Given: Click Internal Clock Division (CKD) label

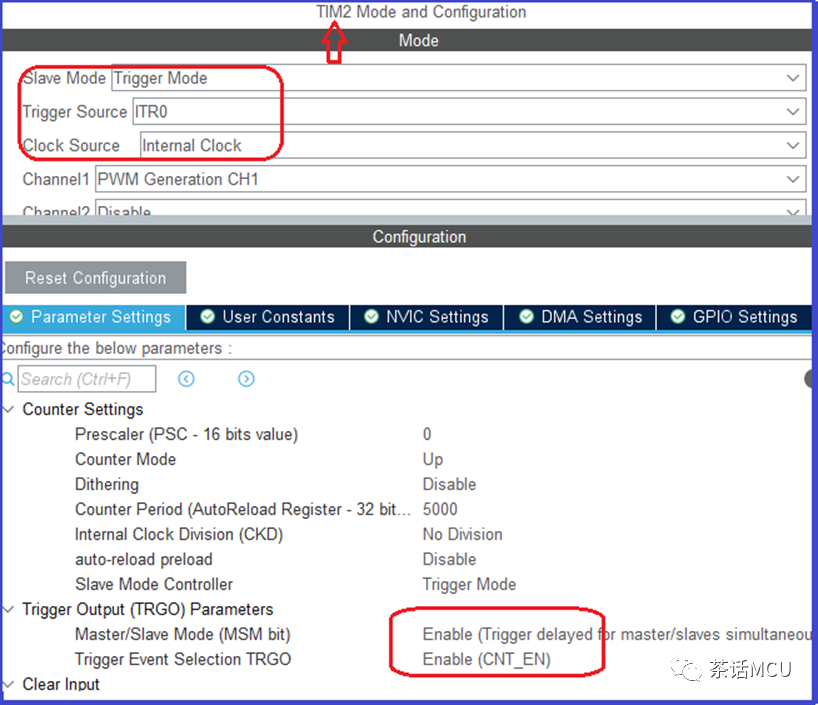Looking at the screenshot, I should (x=179, y=534).
